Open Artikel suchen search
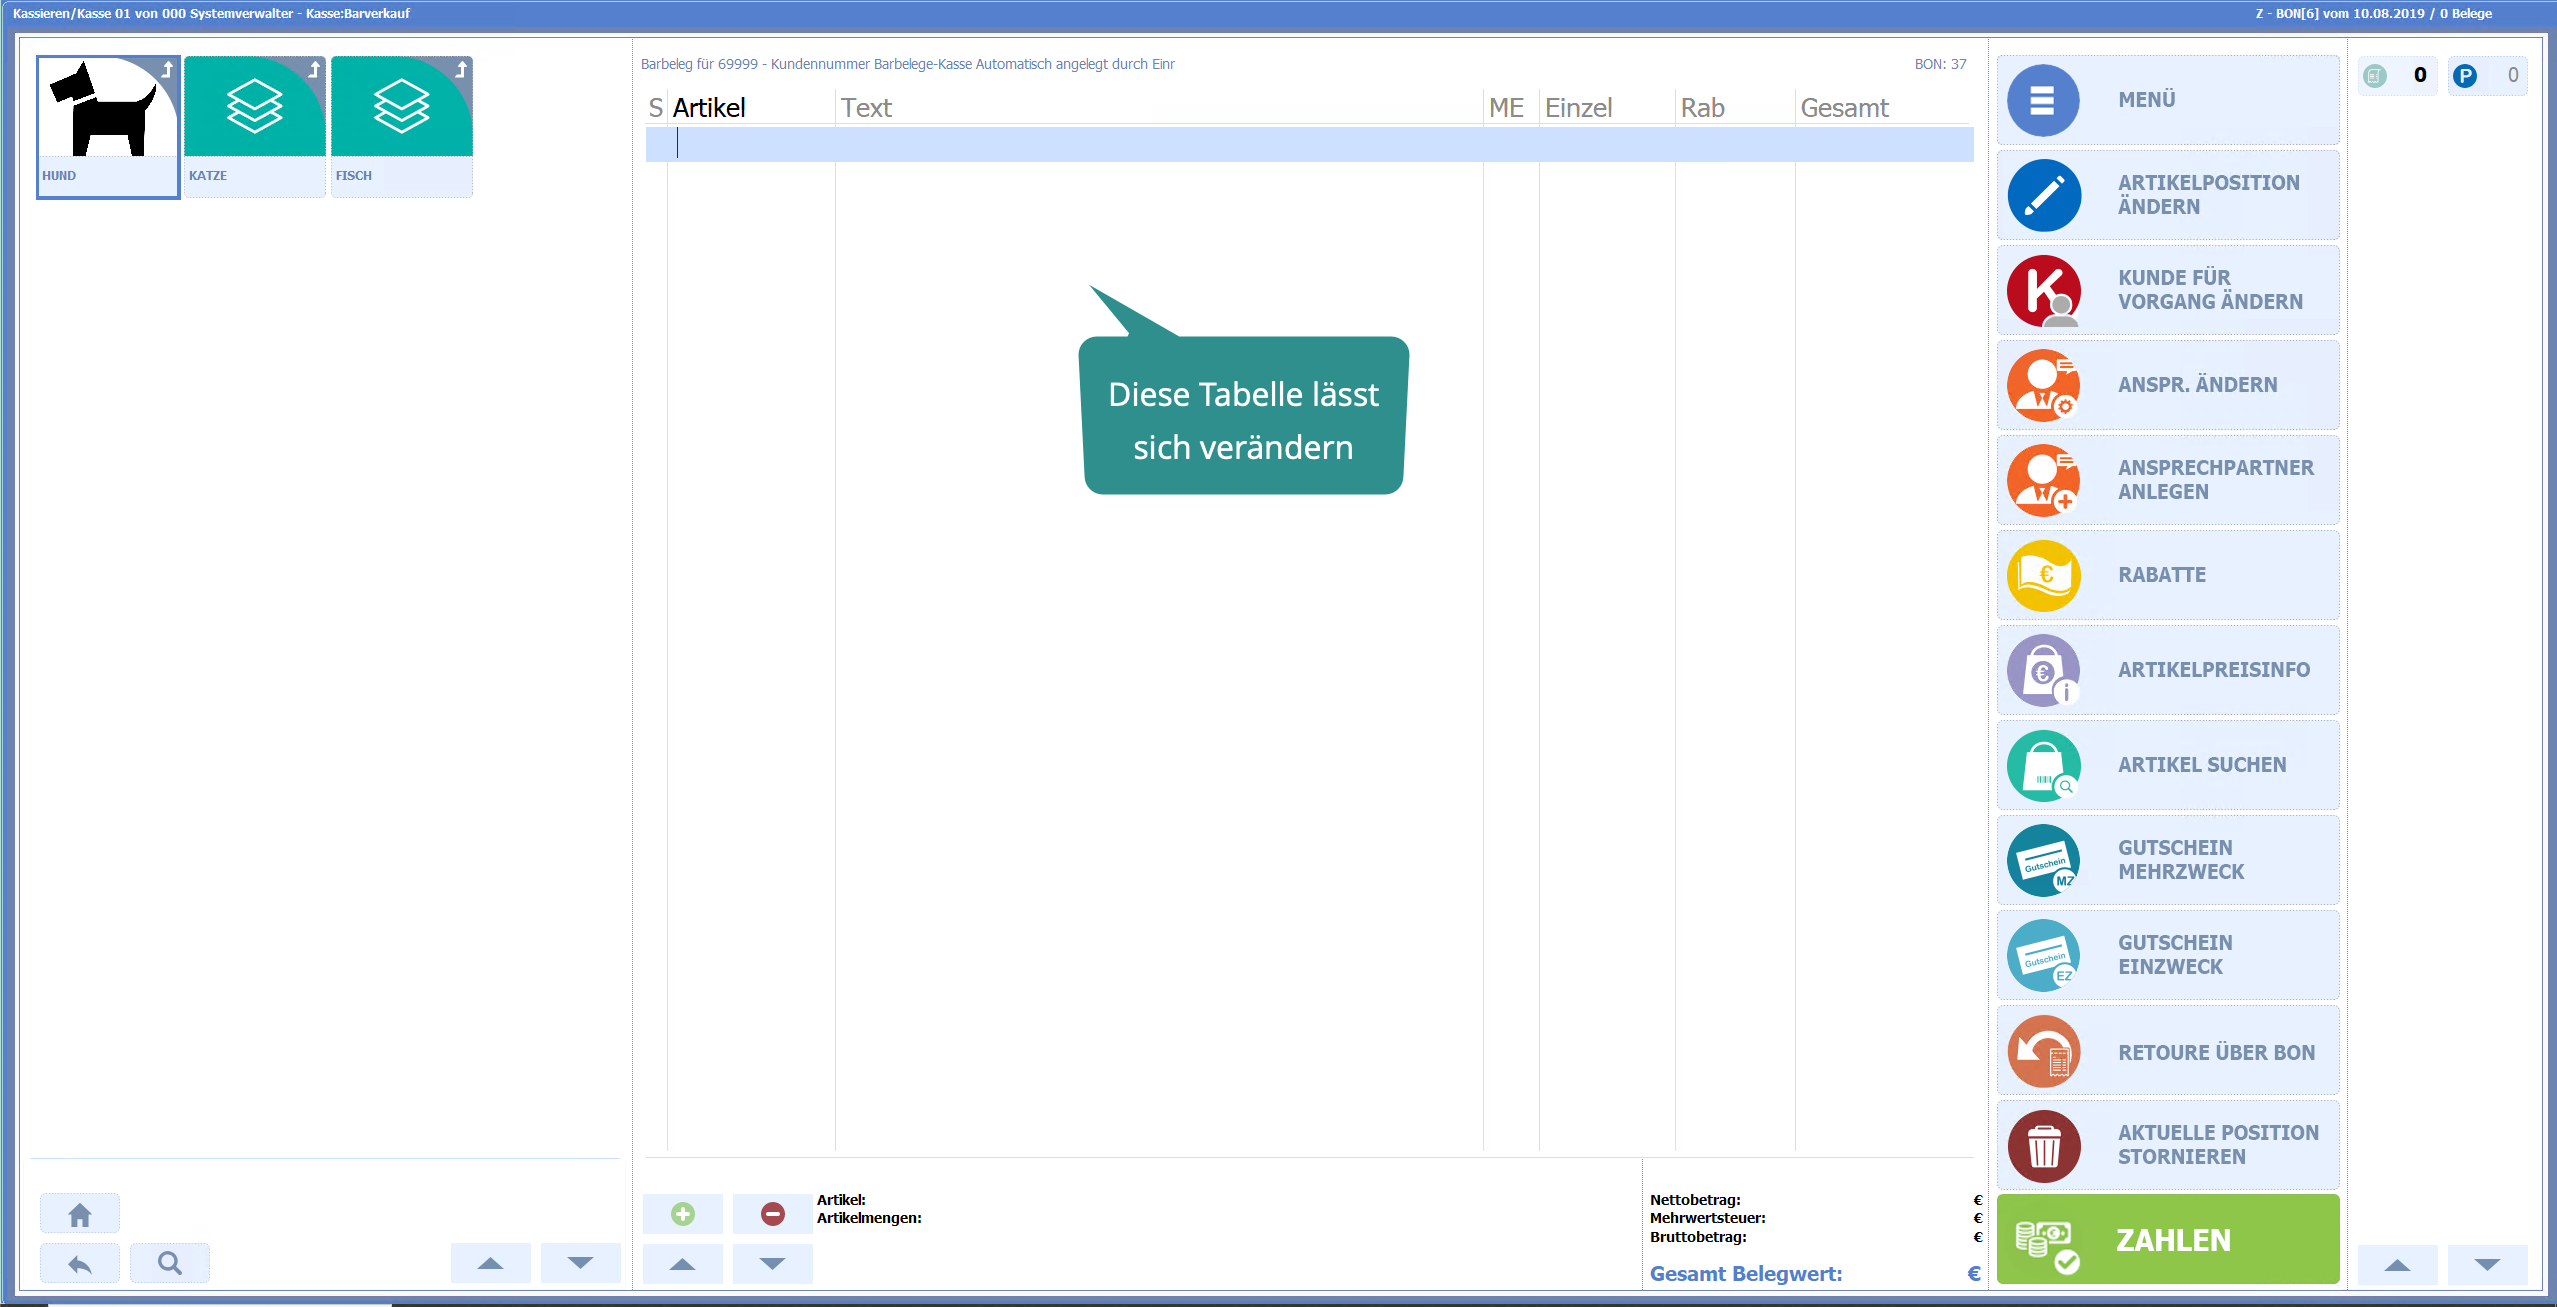The image size is (2557, 1307). 2166,765
